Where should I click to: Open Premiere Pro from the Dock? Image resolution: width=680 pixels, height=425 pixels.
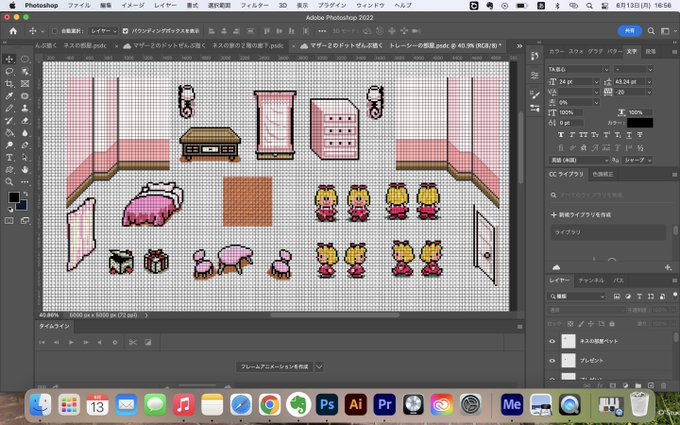point(385,405)
